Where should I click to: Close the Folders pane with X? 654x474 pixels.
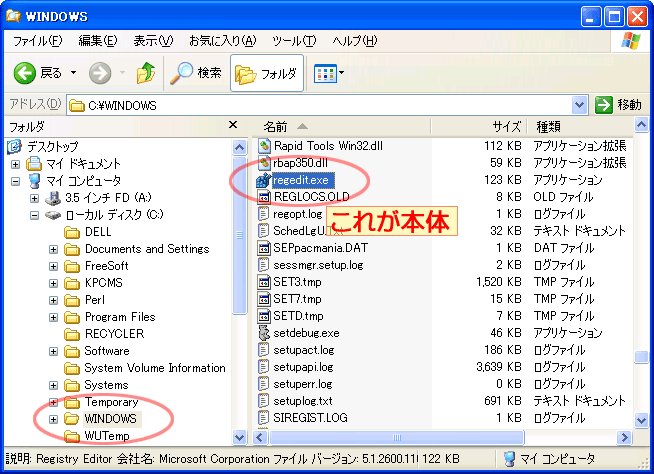click(233, 125)
